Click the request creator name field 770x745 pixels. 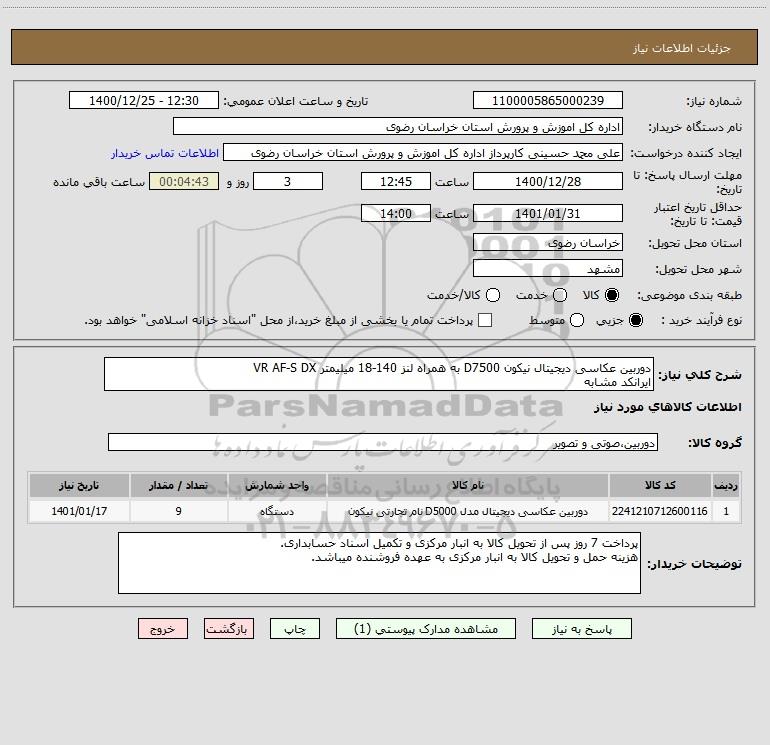[x=423, y=153]
